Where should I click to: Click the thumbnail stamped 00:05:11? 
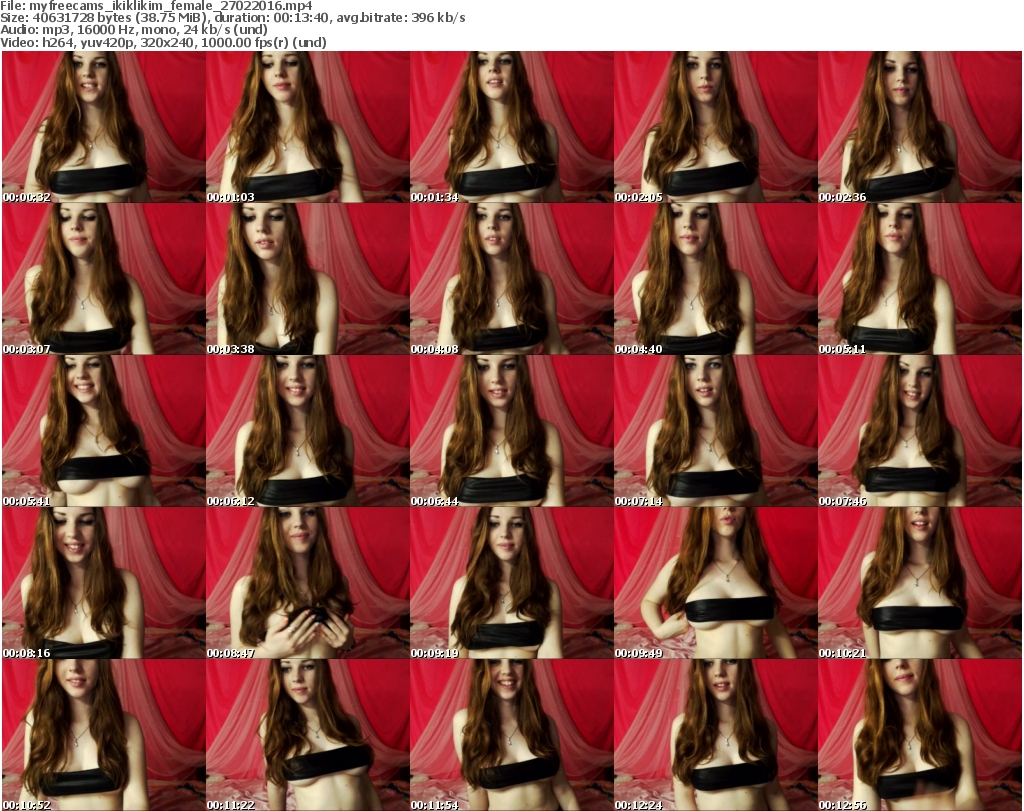click(x=920, y=279)
